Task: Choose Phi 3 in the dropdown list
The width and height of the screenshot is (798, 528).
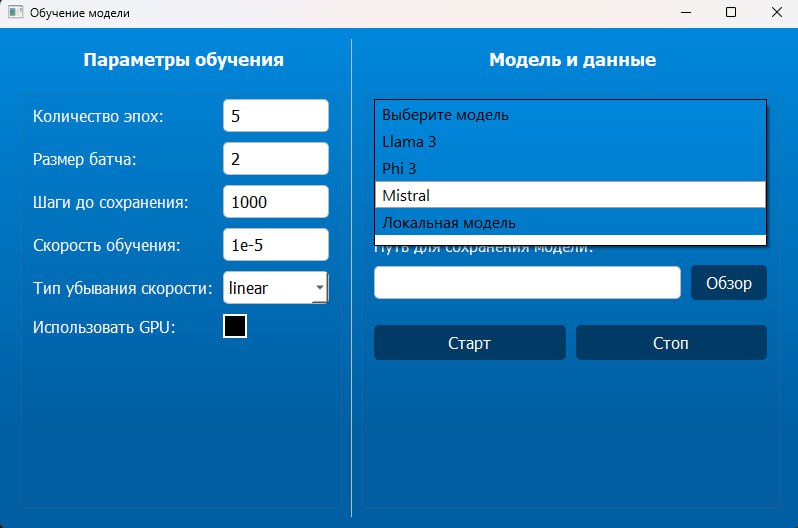Action: coord(570,168)
